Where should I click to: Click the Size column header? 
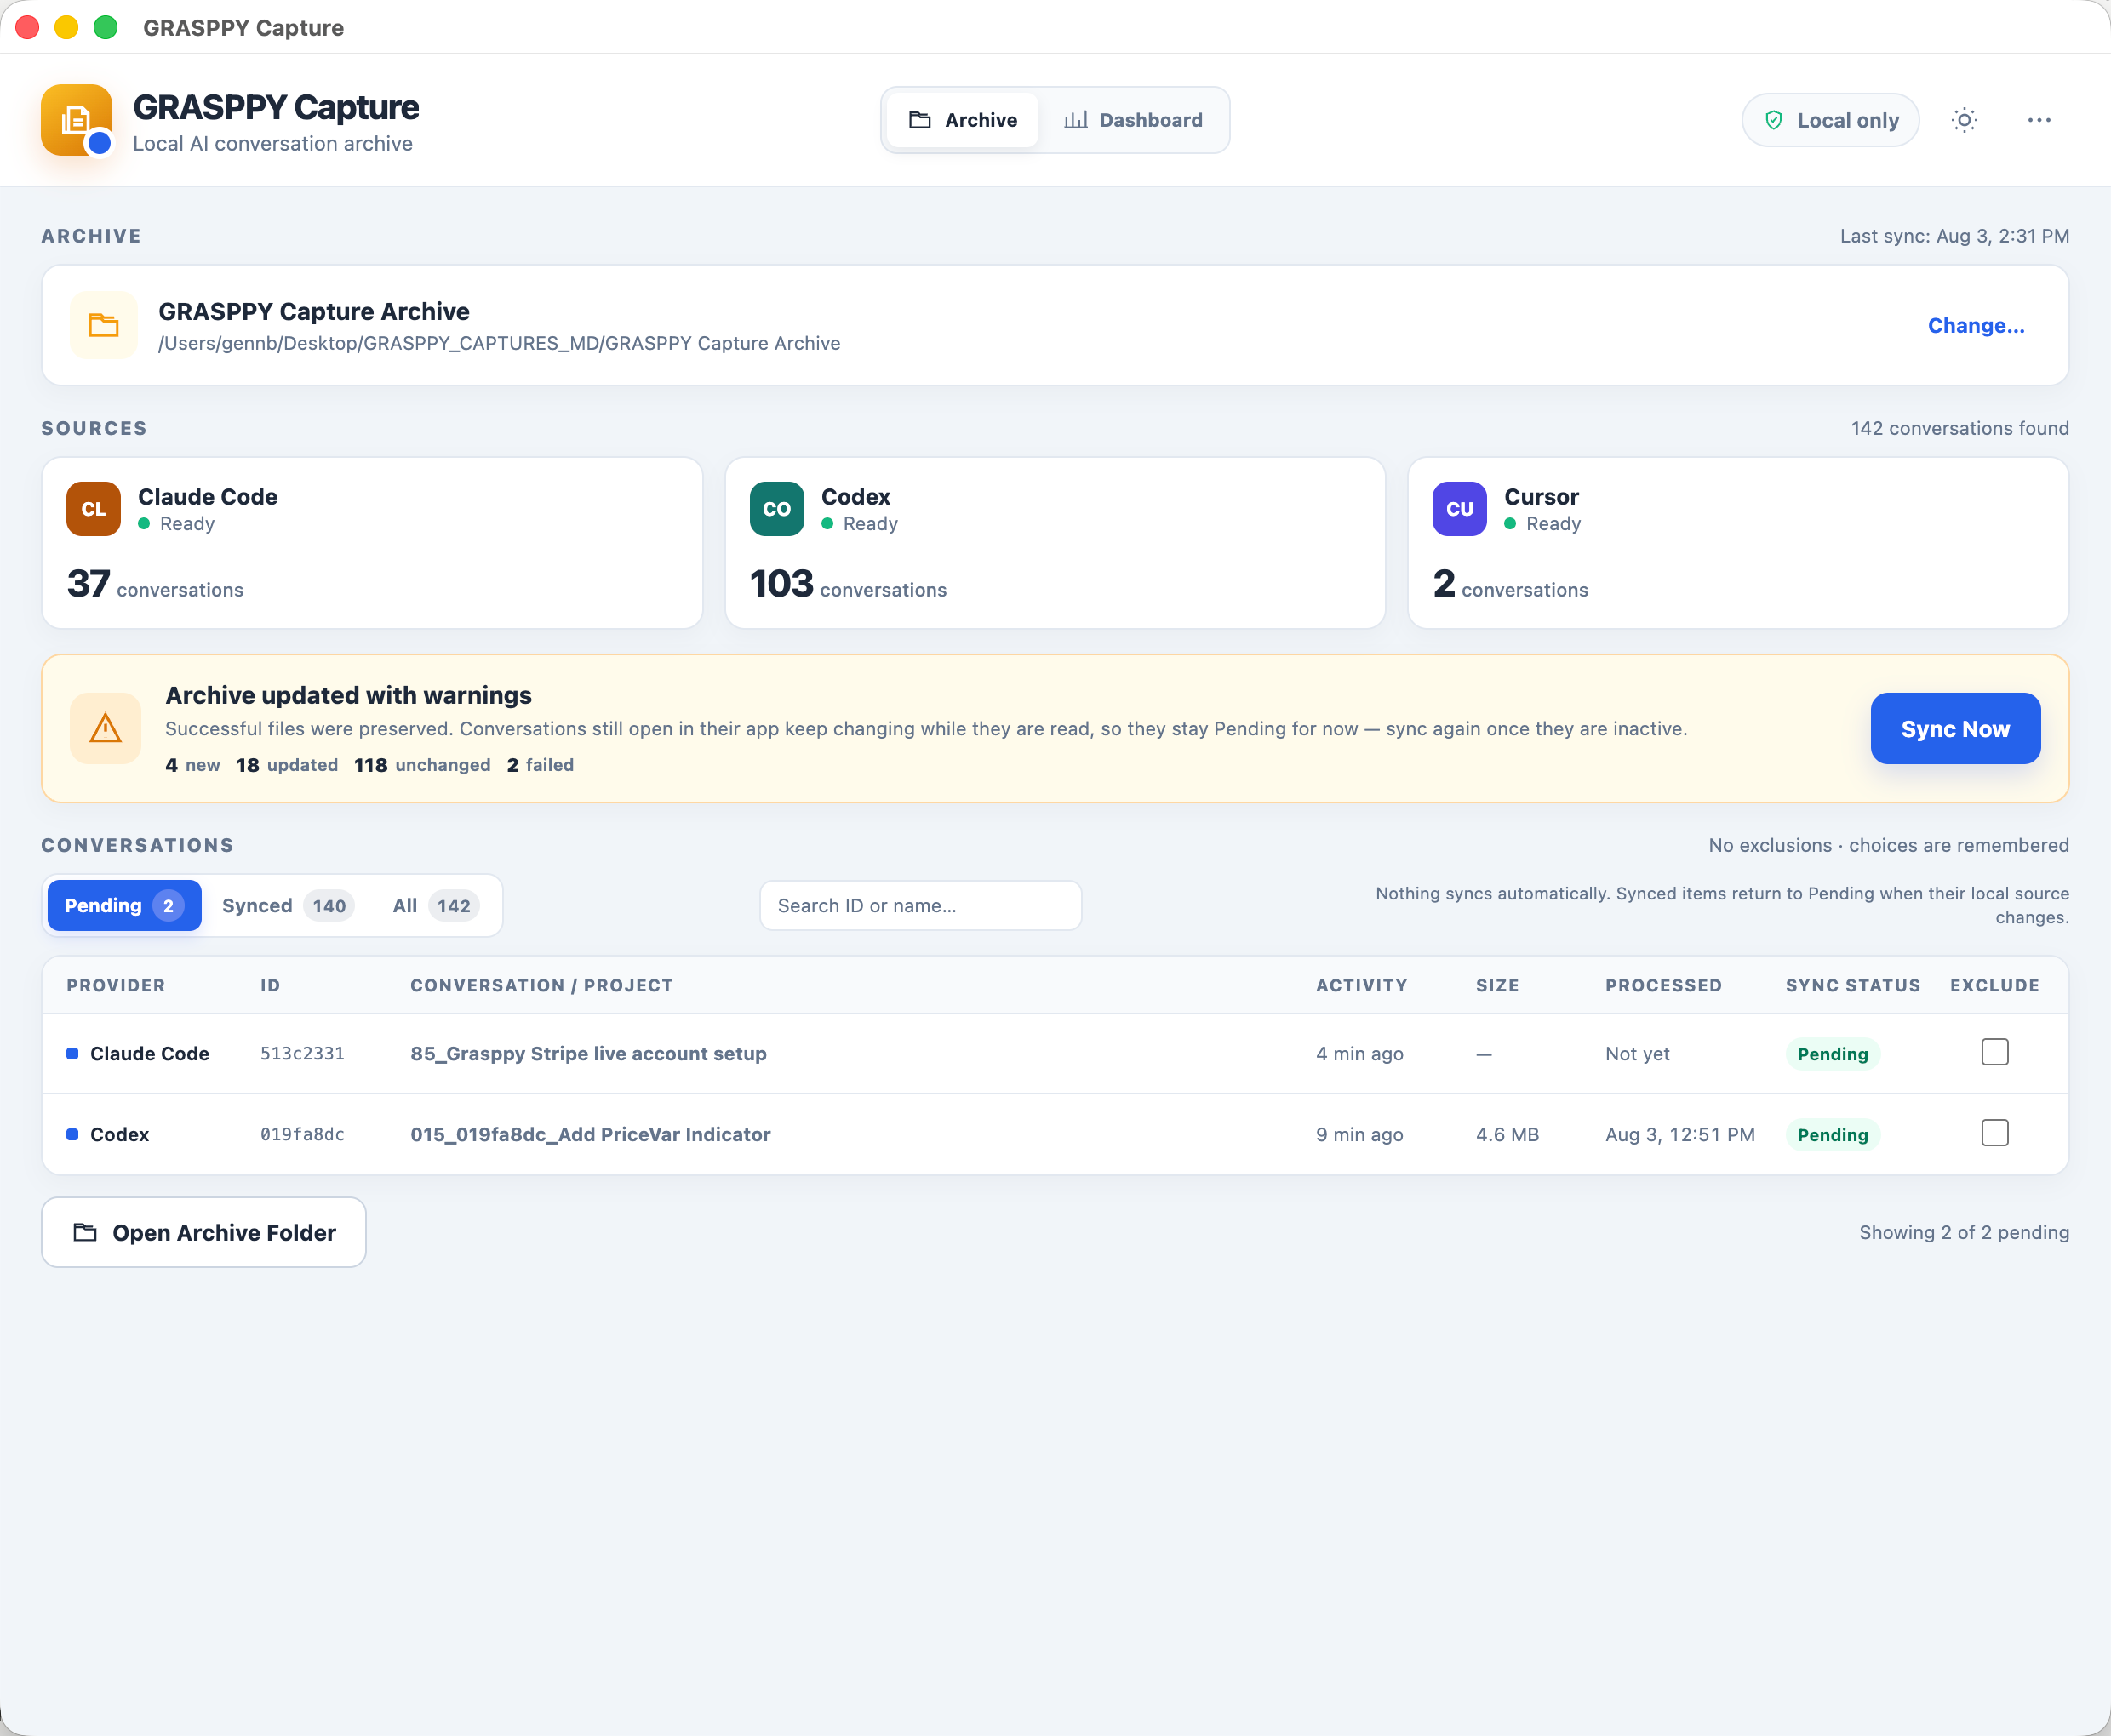click(x=1497, y=985)
